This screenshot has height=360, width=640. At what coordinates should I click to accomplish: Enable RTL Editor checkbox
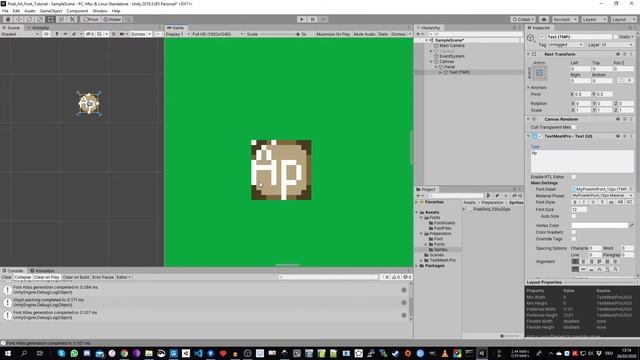point(574,177)
